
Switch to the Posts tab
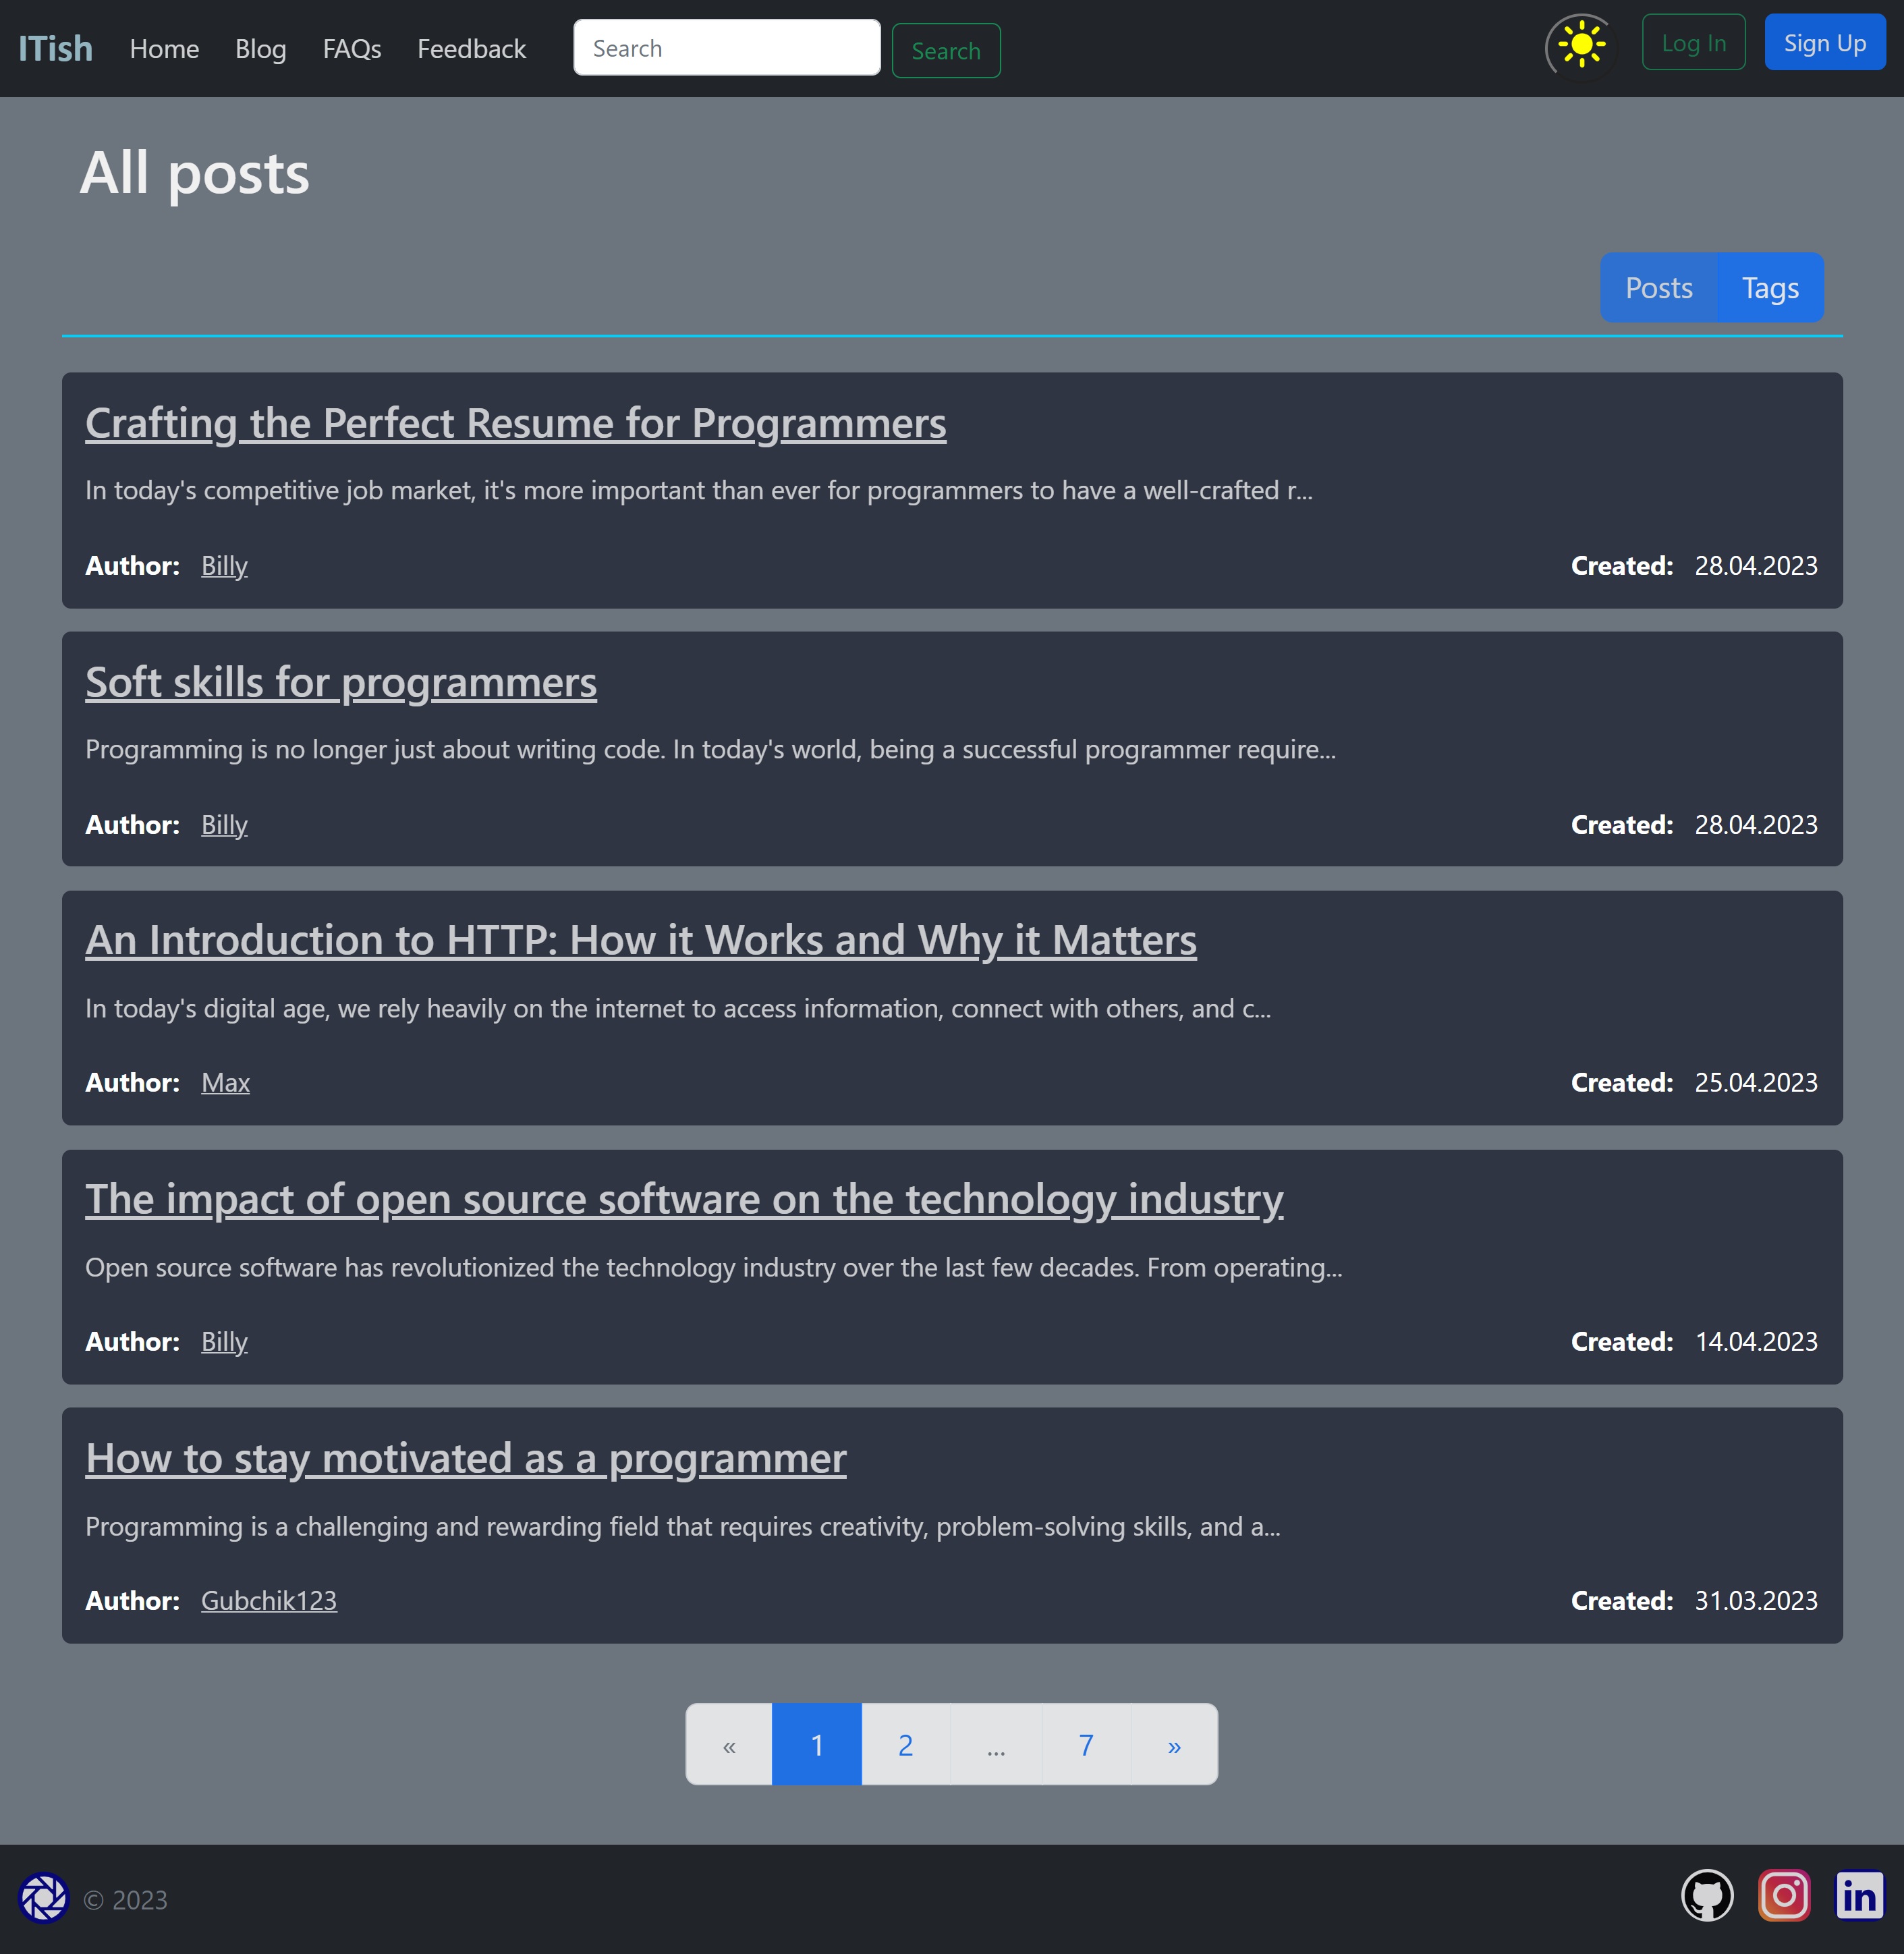pos(1658,288)
